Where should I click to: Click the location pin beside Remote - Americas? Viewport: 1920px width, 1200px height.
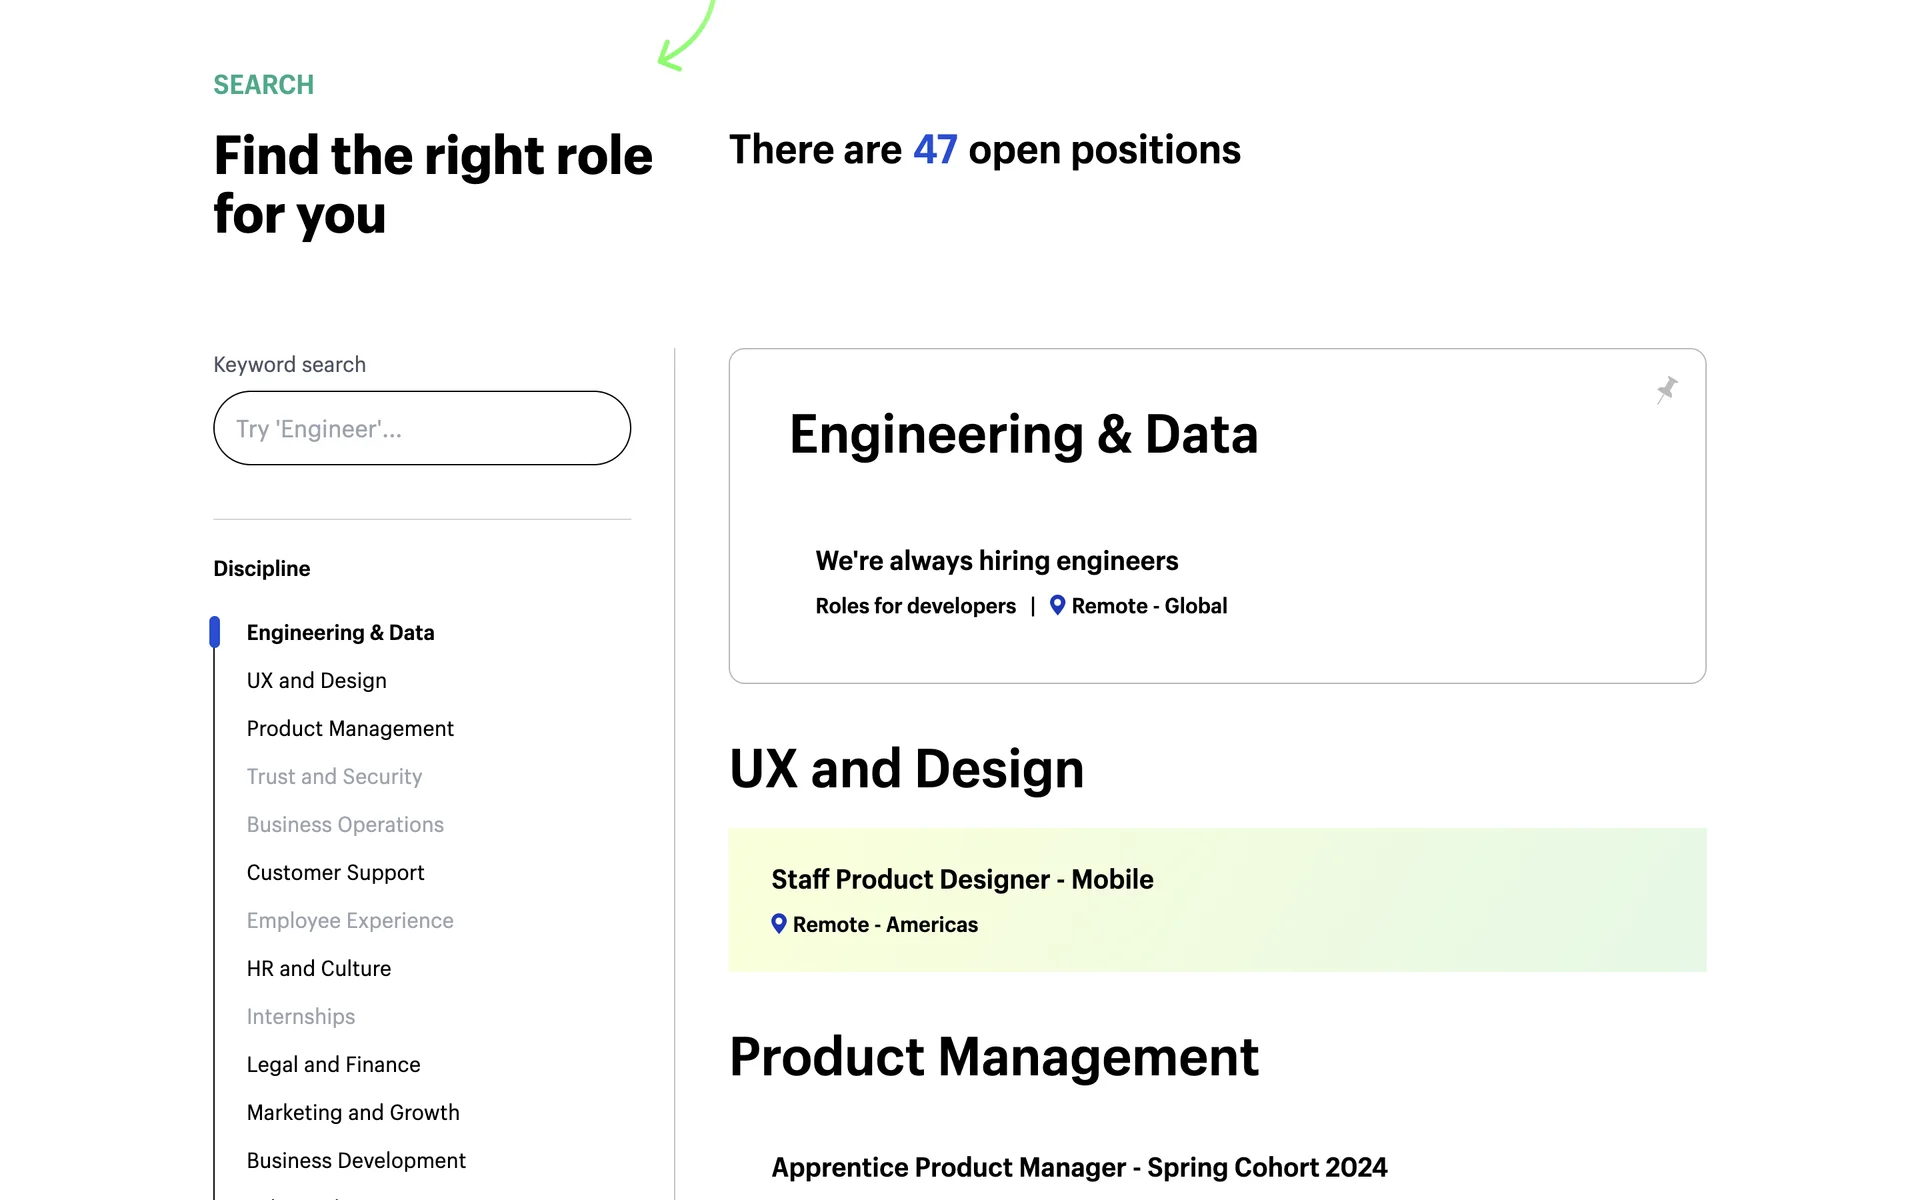pyautogui.click(x=779, y=924)
